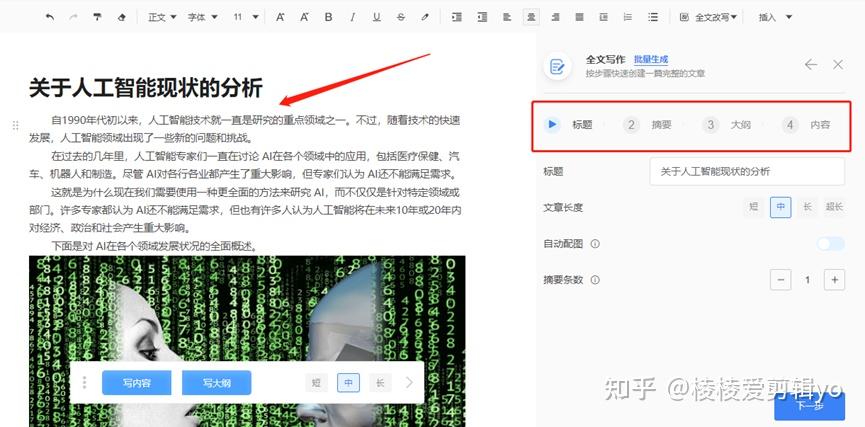Image resolution: width=865 pixels, height=427 pixels.
Task: Click the 全文写作 document pen icon
Action: [557, 67]
